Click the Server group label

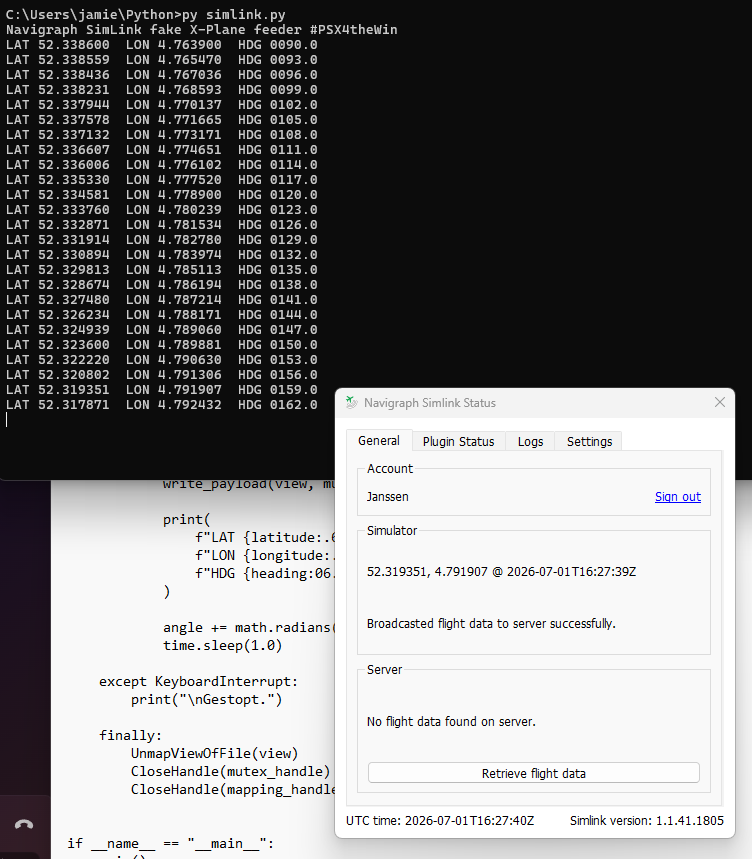click(x=384, y=670)
